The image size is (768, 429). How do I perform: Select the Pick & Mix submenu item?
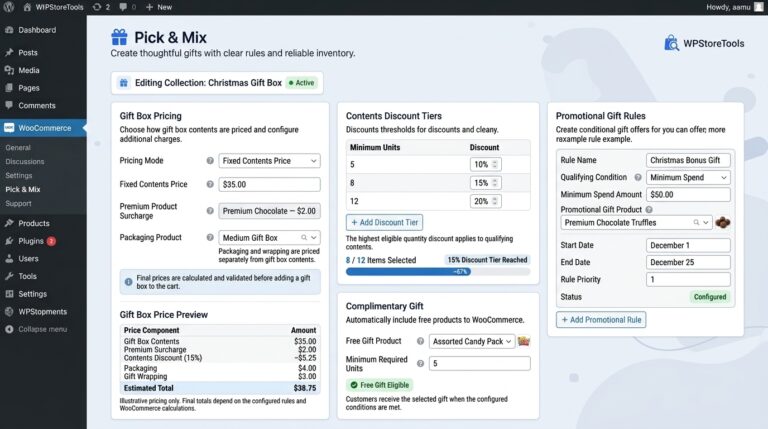point(23,189)
